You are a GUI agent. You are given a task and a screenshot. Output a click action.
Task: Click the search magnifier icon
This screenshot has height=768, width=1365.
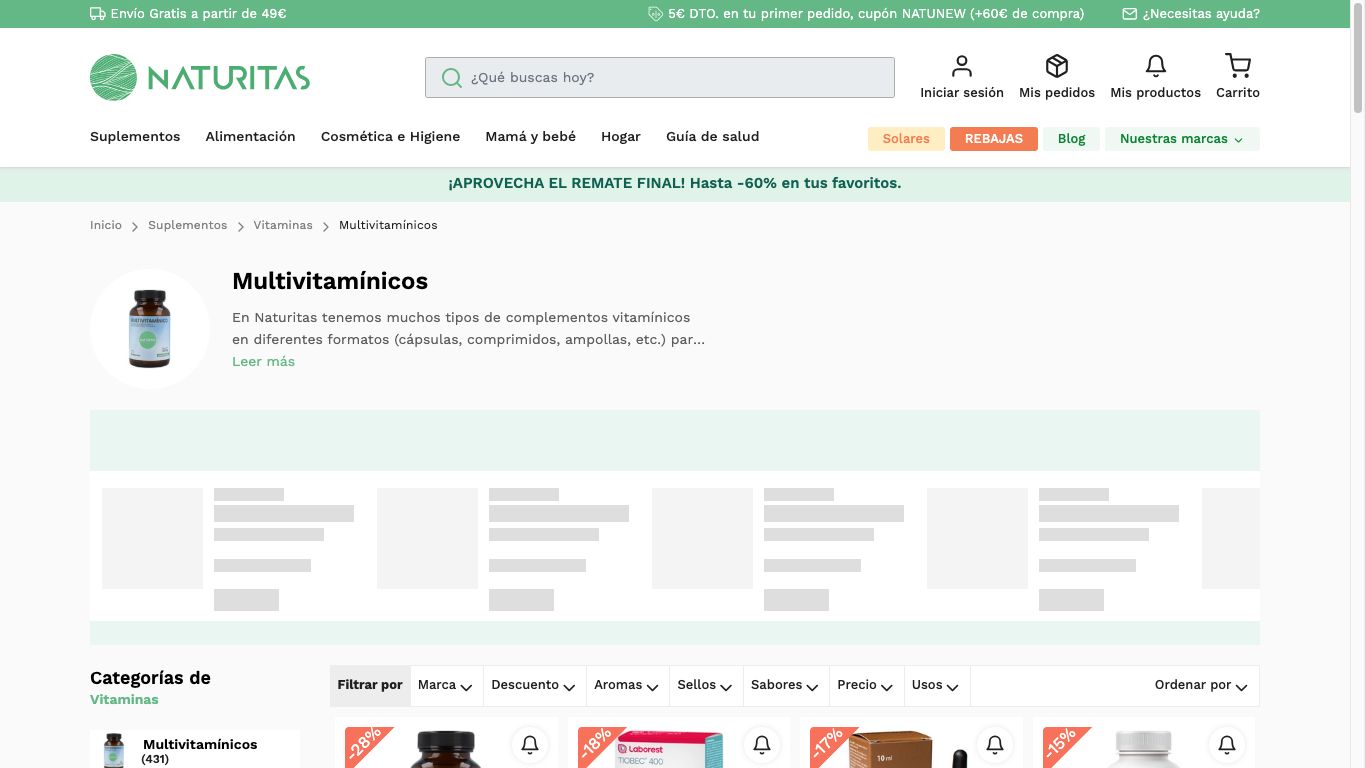point(452,78)
